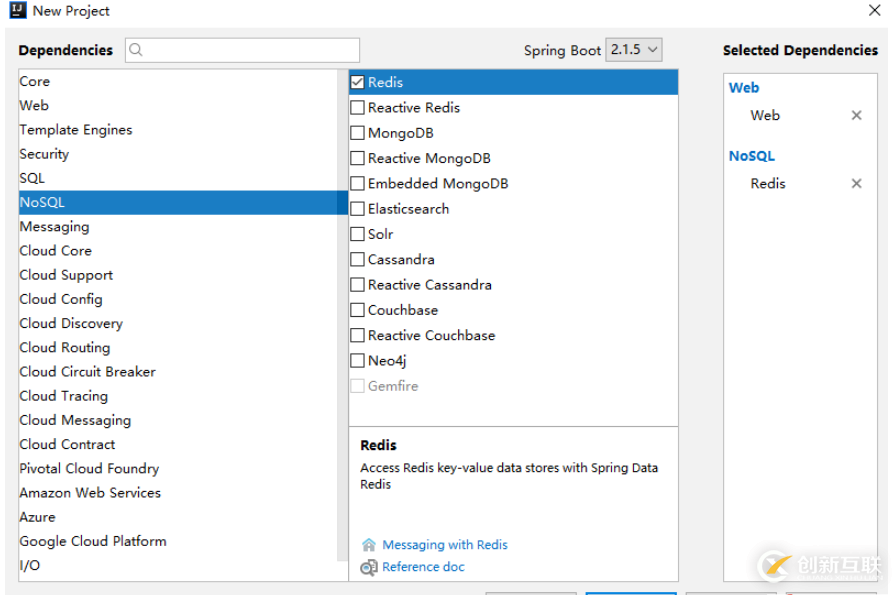Select Amazon Web Services category
892x595 pixels.
coord(90,493)
